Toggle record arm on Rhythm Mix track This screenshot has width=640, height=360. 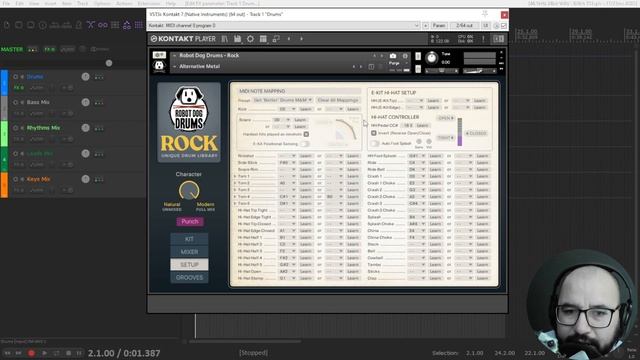[16, 128]
